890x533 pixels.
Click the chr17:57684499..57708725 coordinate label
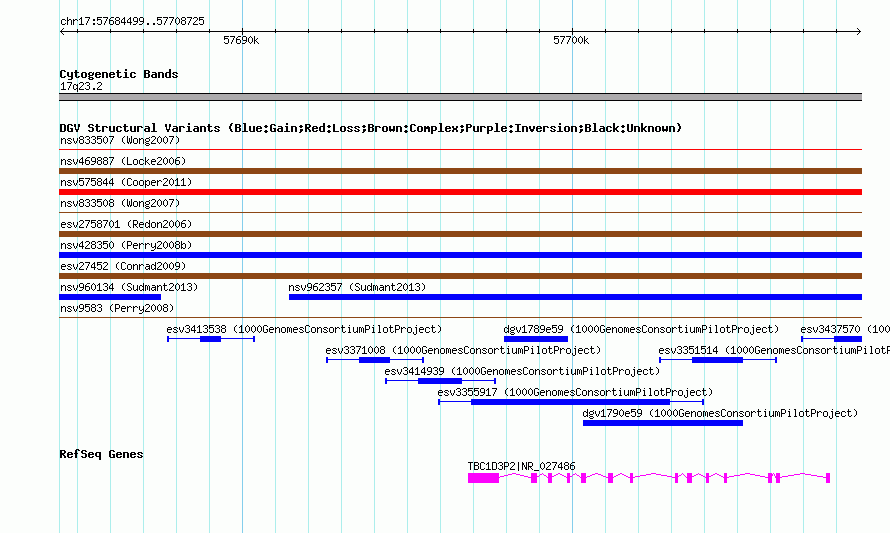[132, 21]
